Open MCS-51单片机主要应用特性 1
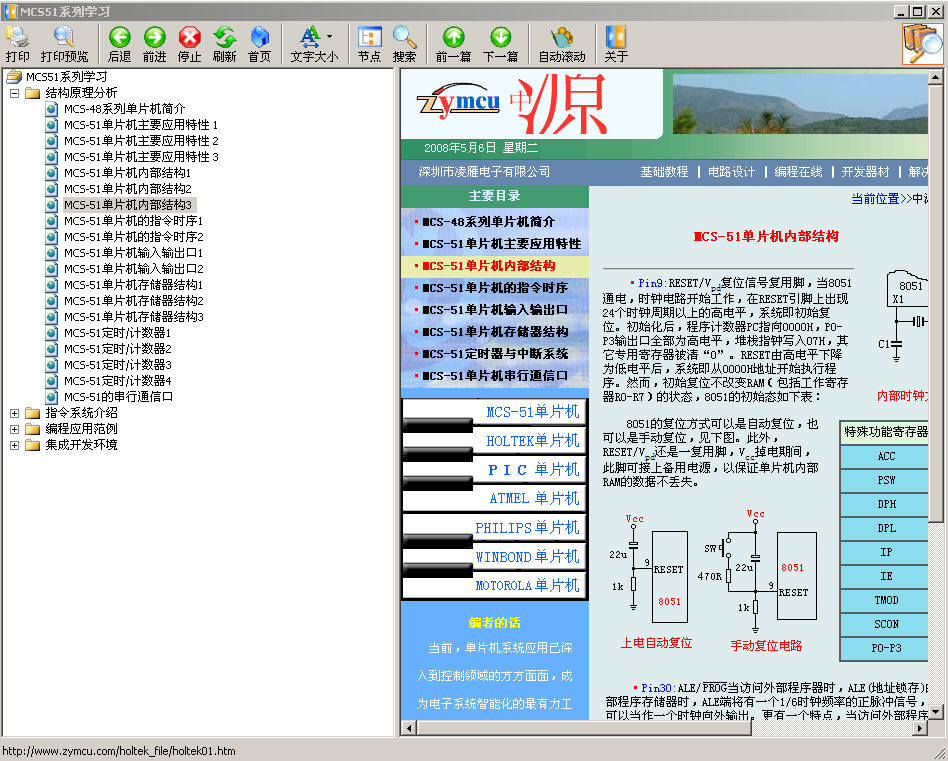 (141, 125)
